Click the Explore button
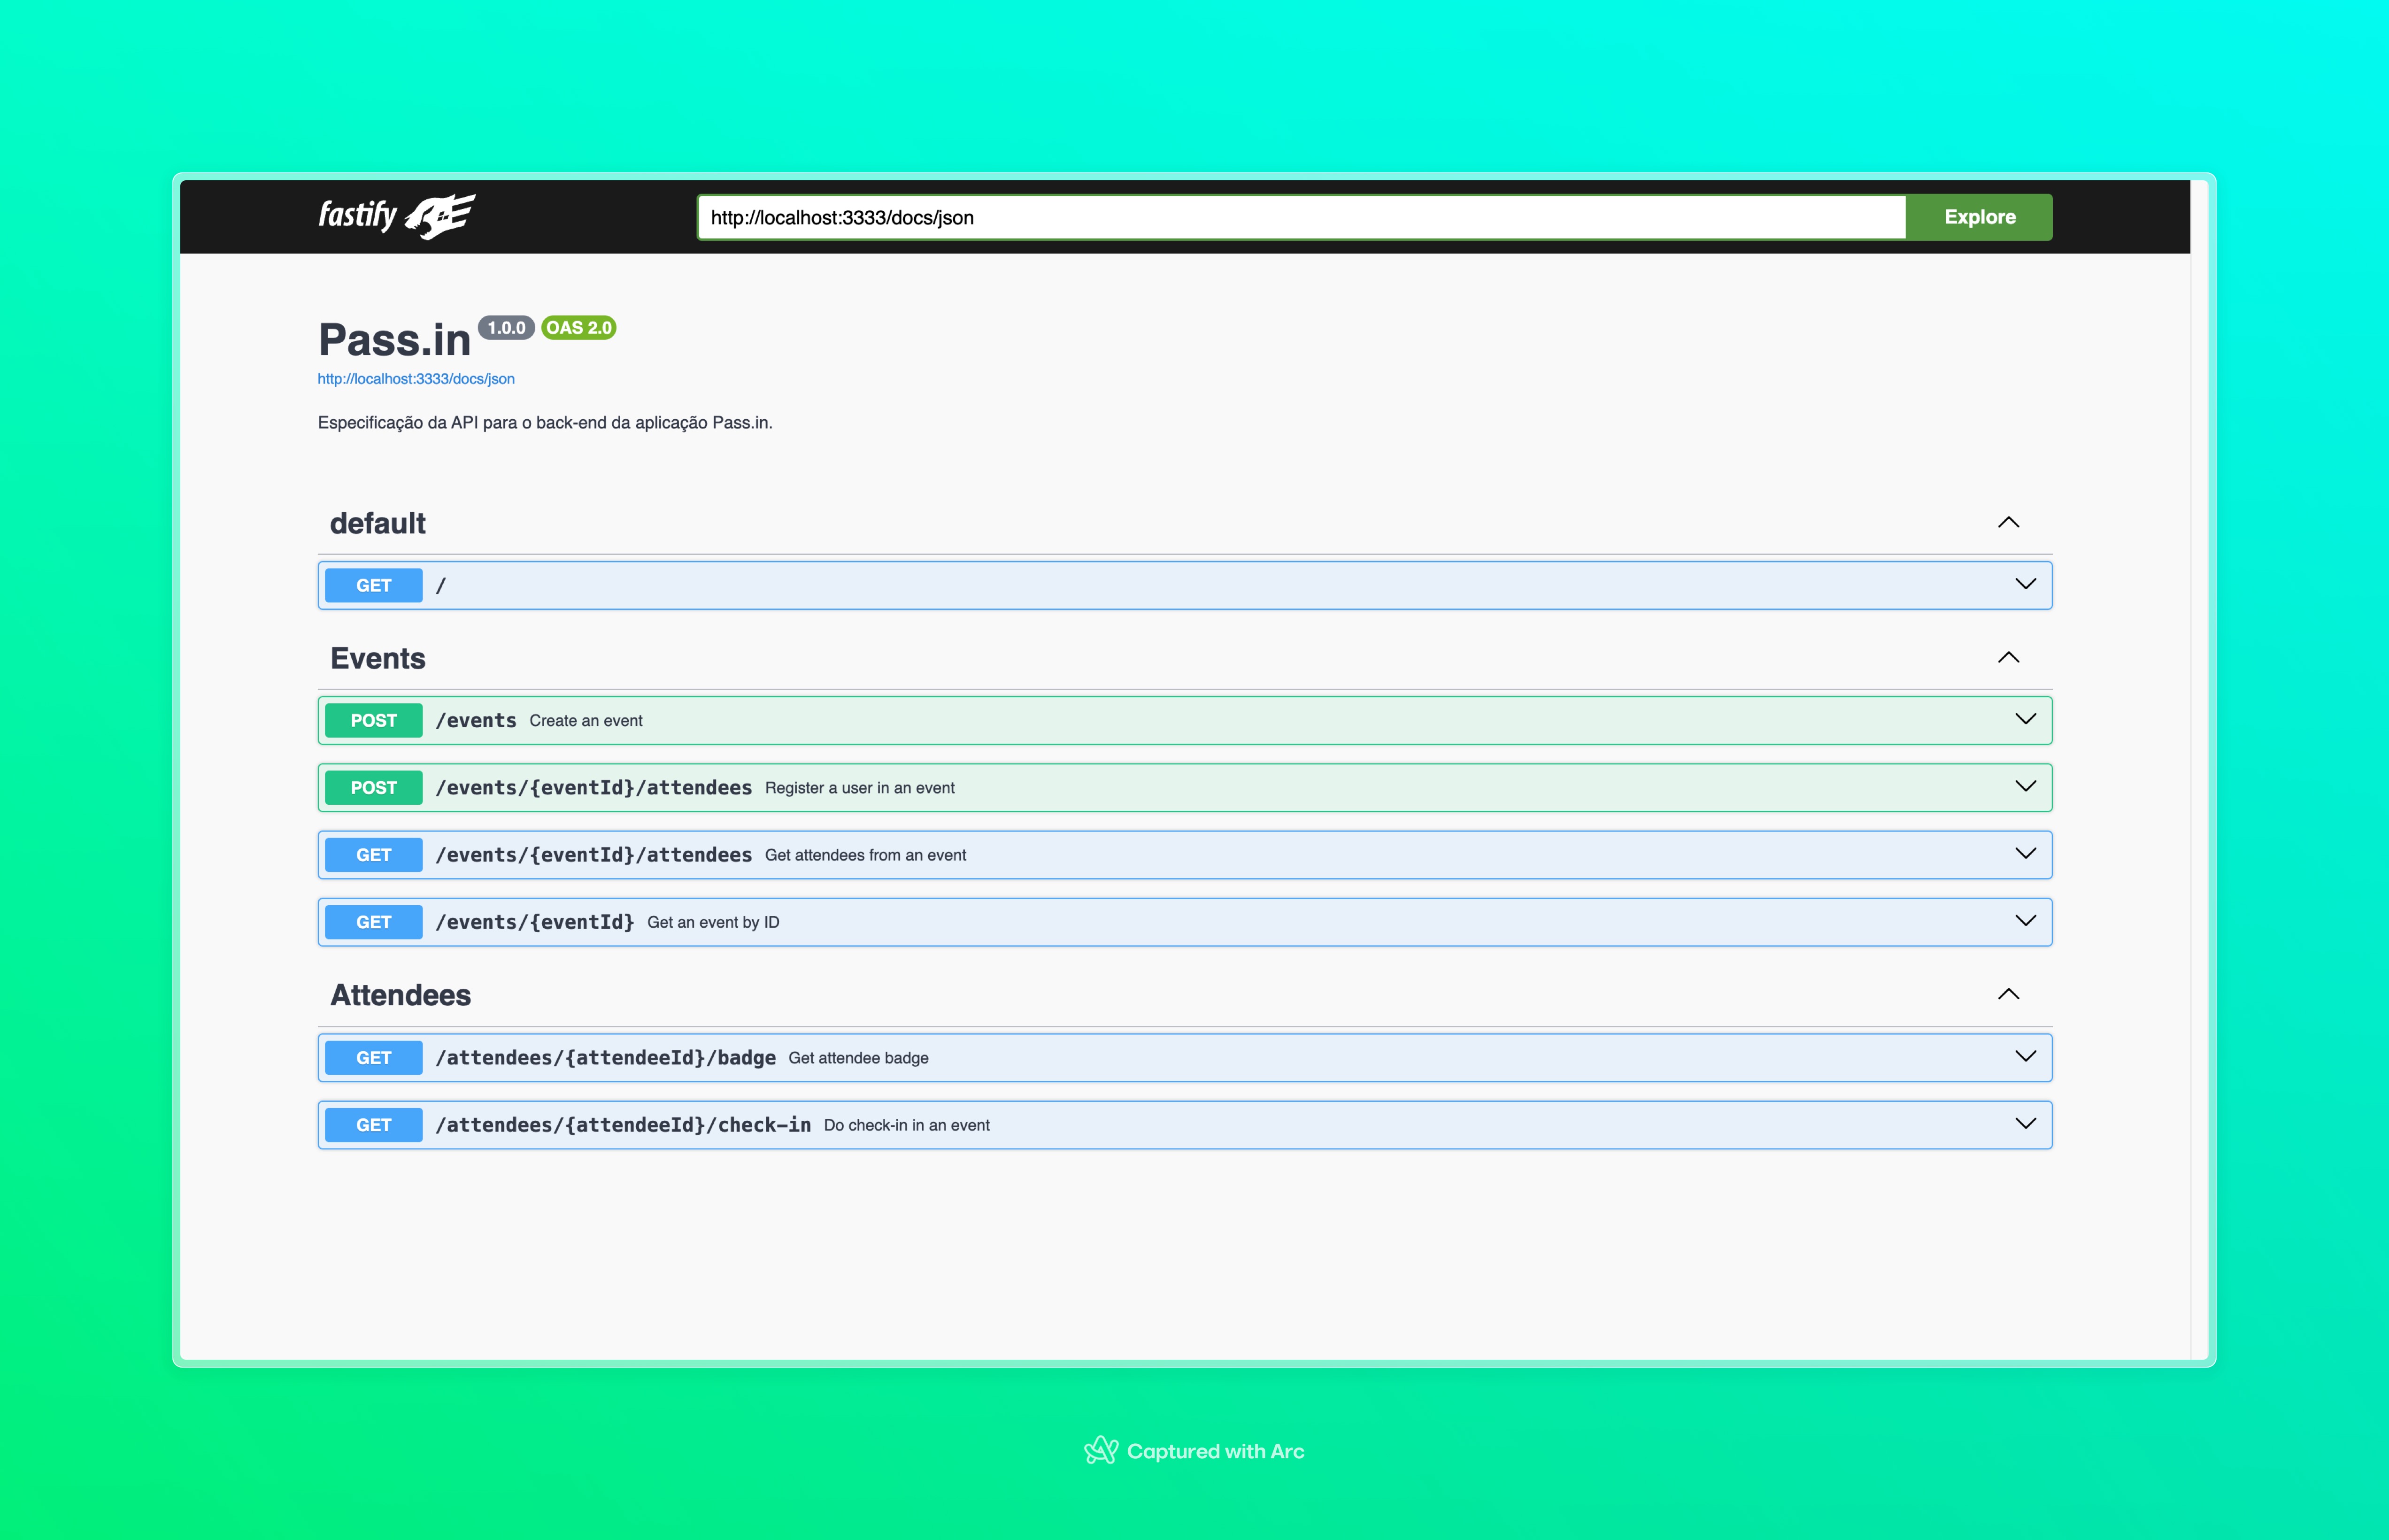 point(1979,217)
